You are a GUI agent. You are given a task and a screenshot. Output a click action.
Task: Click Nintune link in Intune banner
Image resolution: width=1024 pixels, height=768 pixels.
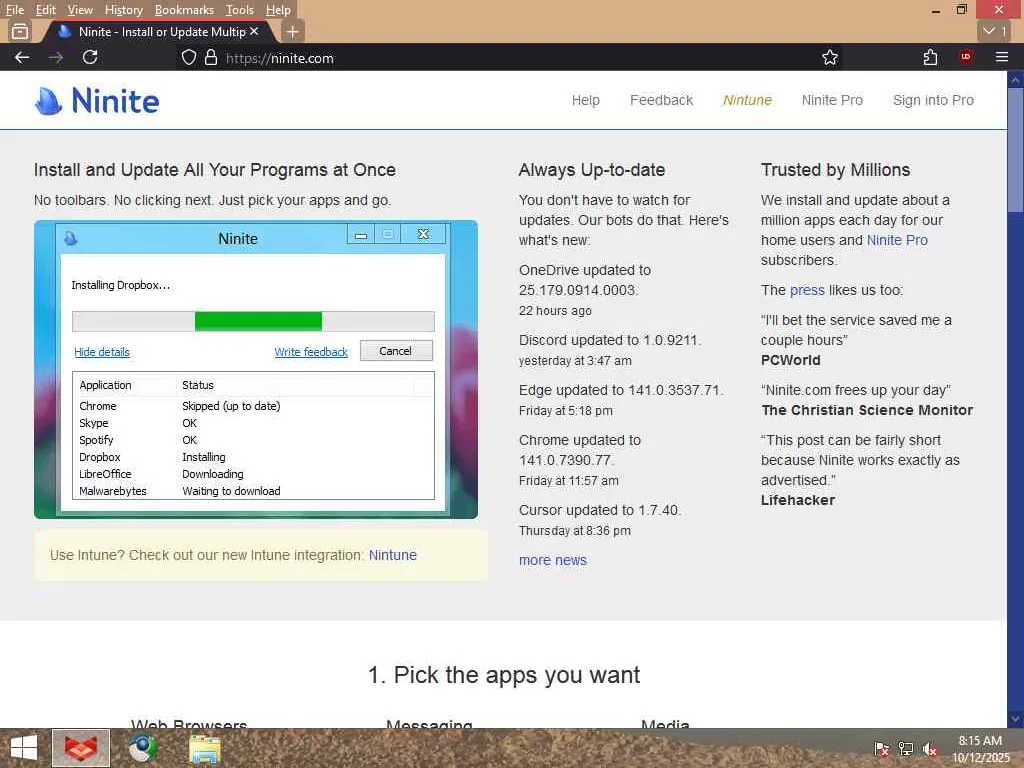392,555
